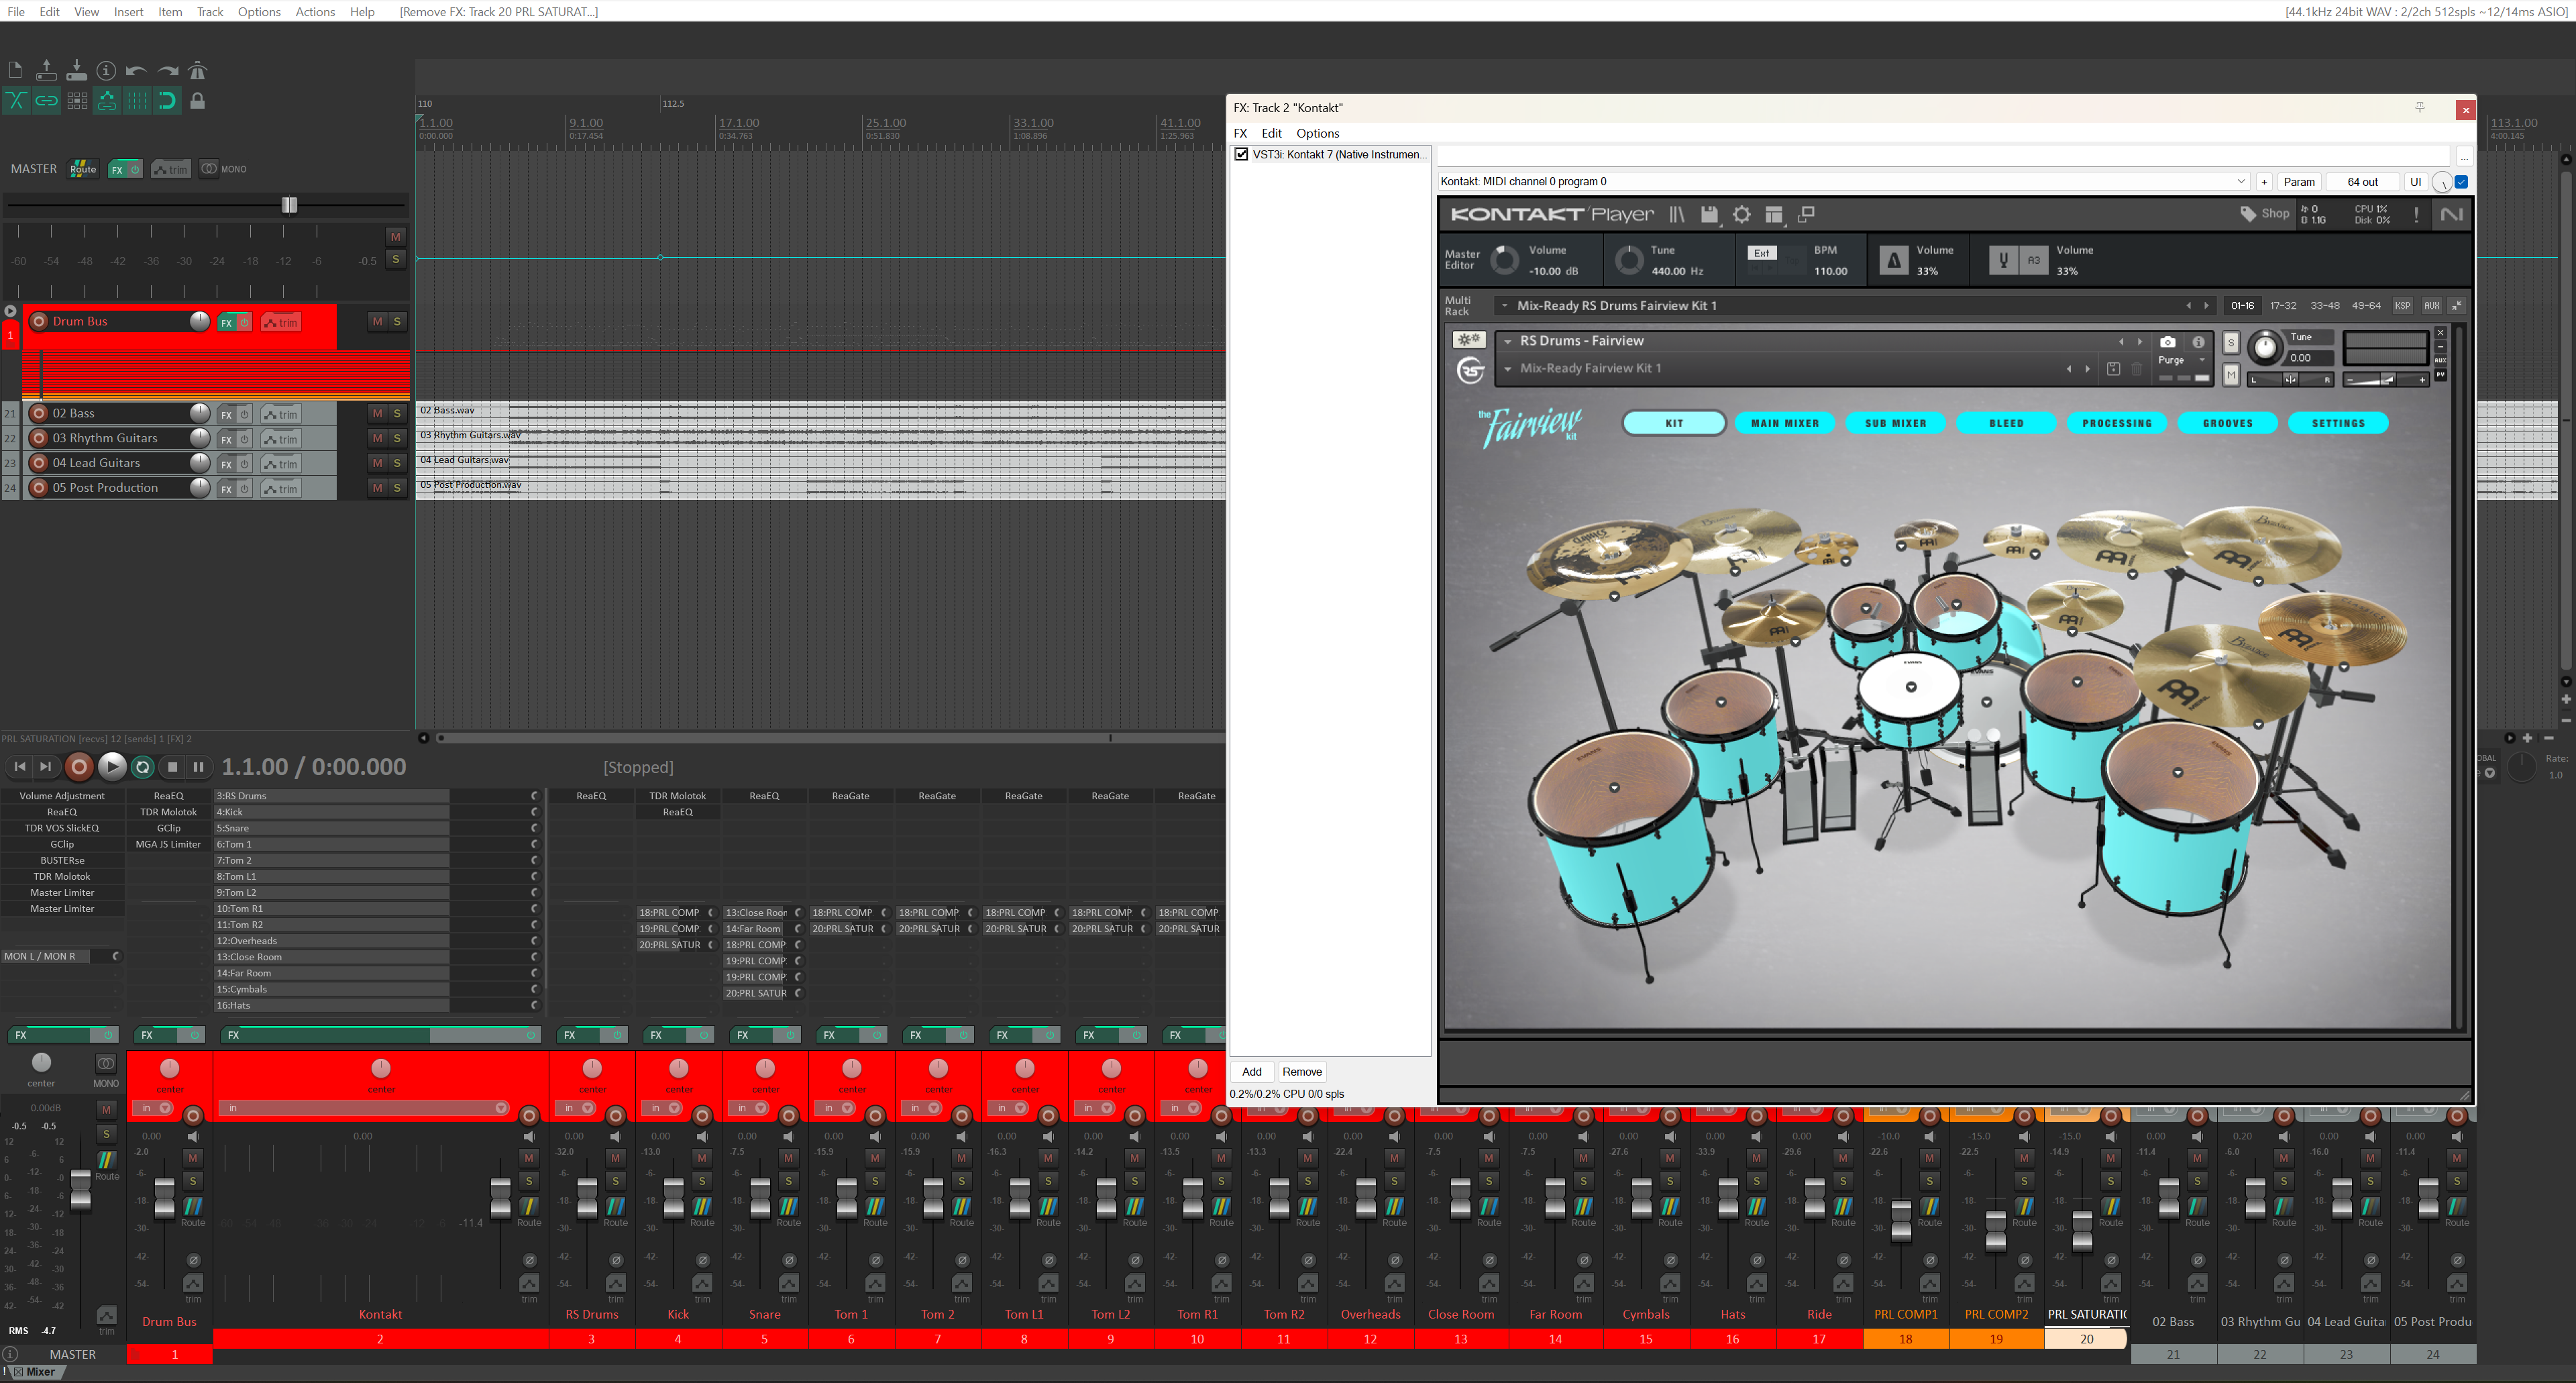Open Kontakt MIDI program preset dropdown
This screenshot has height=1383, width=2576.
click(2240, 182)
